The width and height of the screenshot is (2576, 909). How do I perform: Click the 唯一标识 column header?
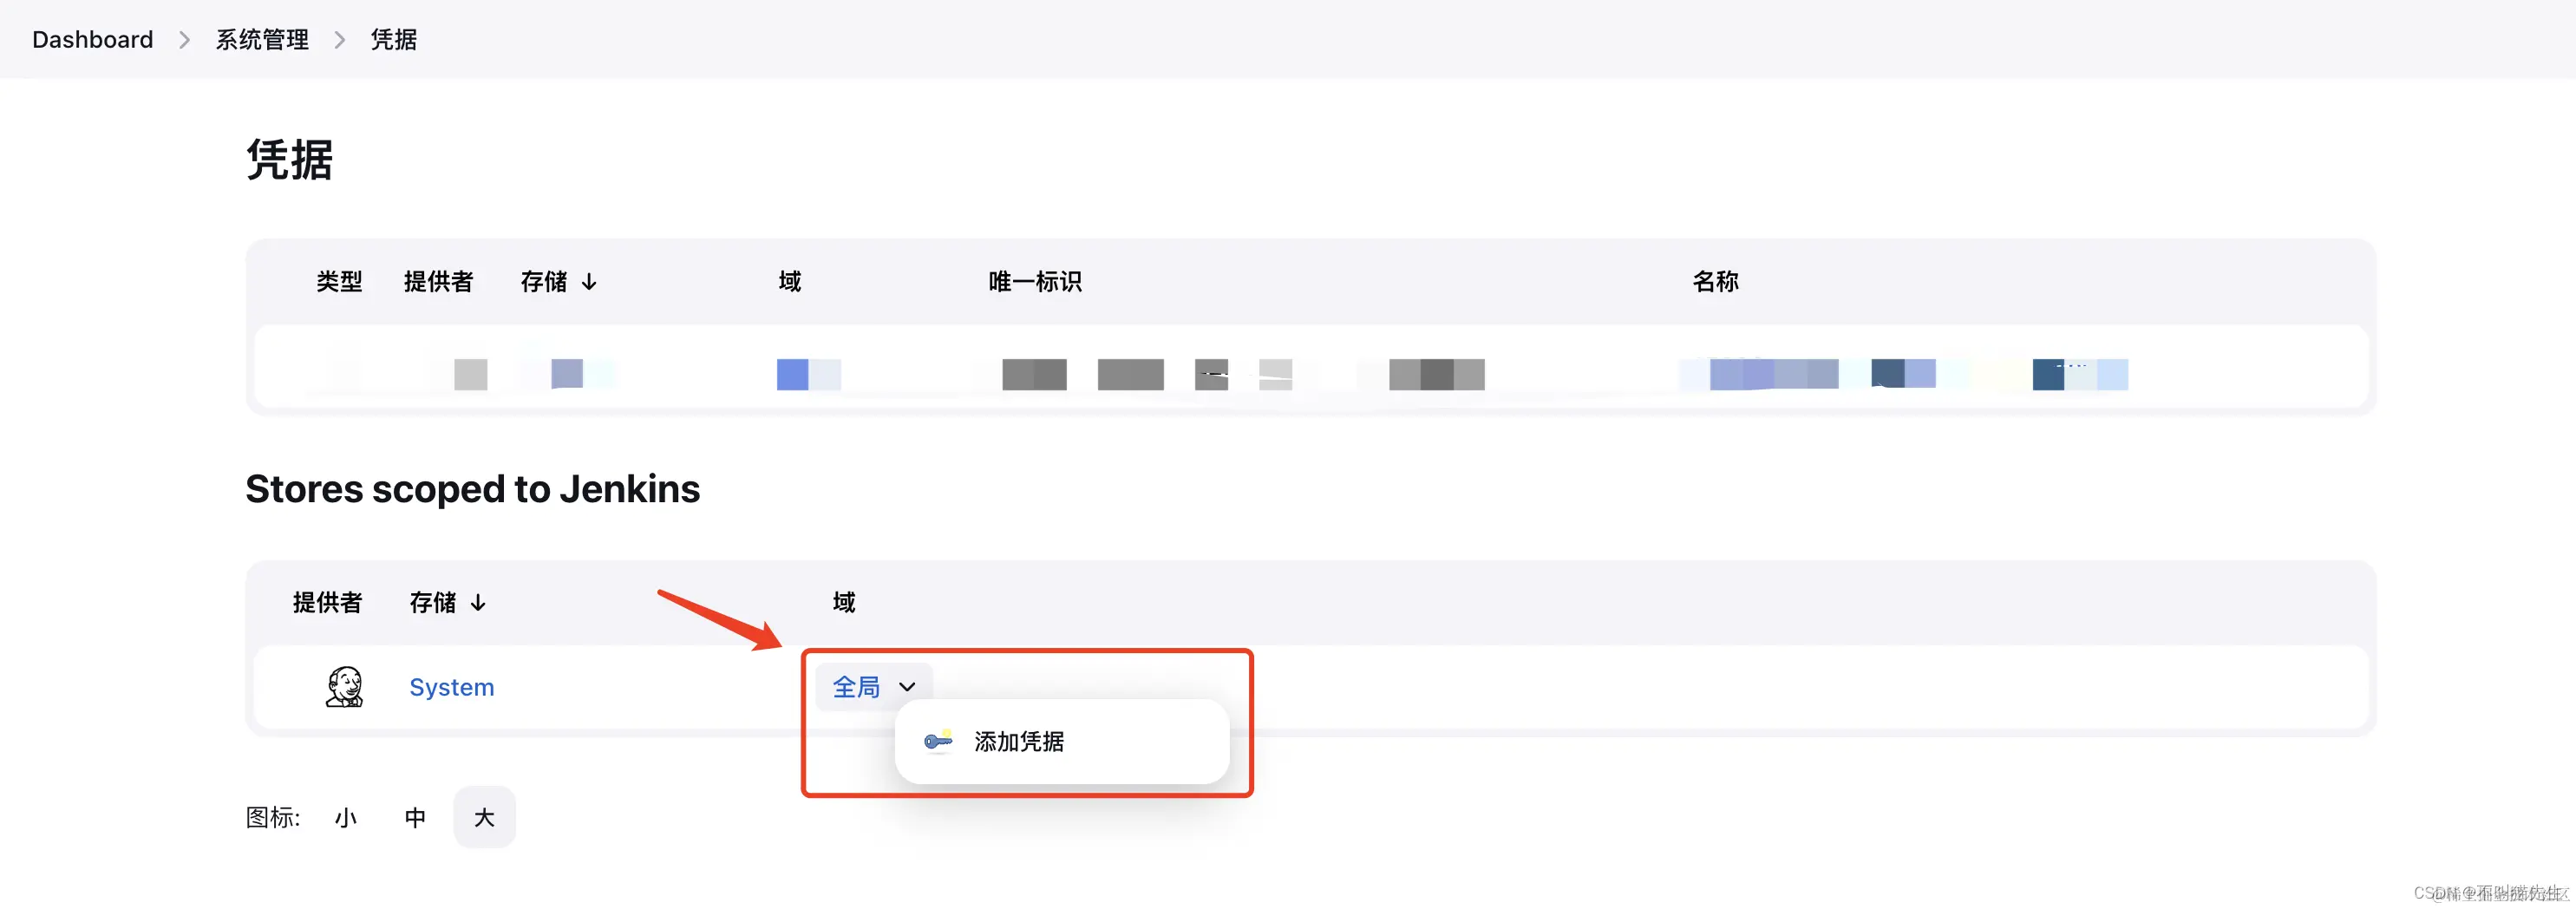1035,281
